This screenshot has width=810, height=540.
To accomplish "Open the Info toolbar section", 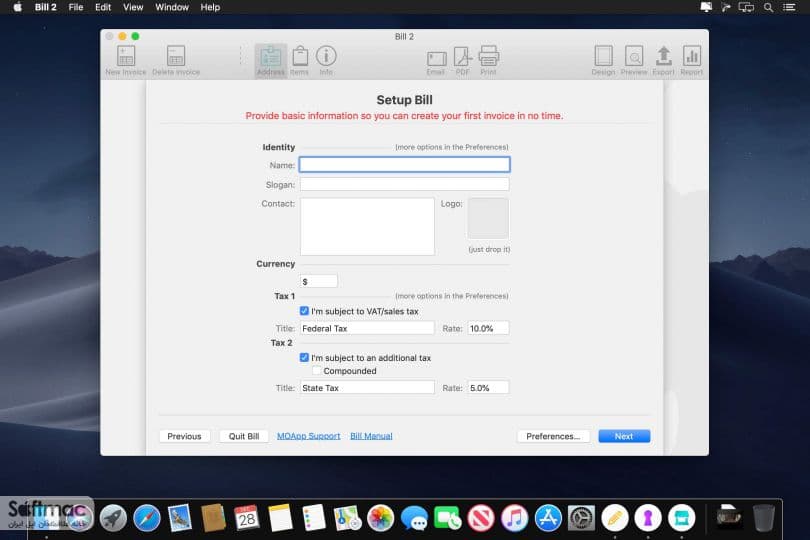I will [x=326, y=60].
